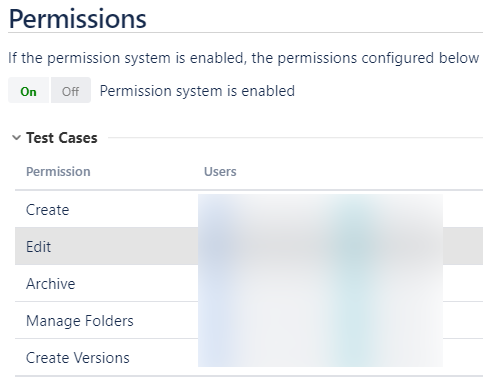Select the Create Versions permission row
Screen dimensions: 483x381
click(x=249, y=358)
